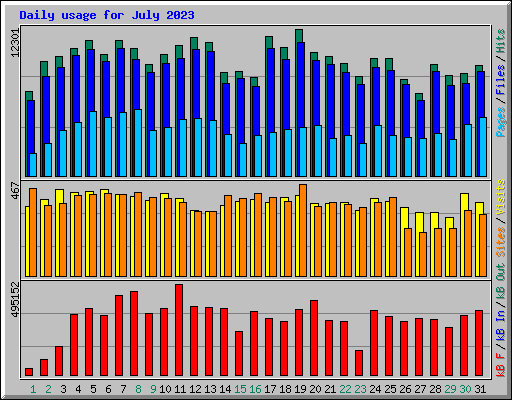The width and height of the screenshot is (512, 400).
Task: Click the day 8 label
Action: [x=138, y=389]
